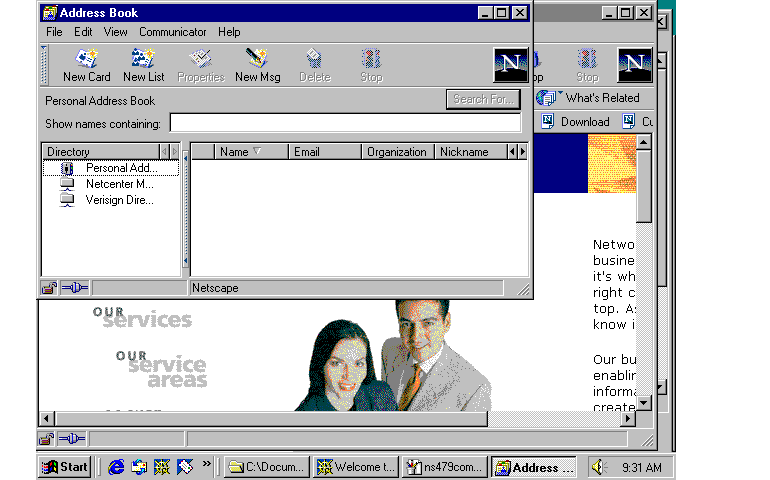Screen dimensions: 770x480
Task: Click the fourth quick launch icon before chevron
Action: (x=185, y=467)
